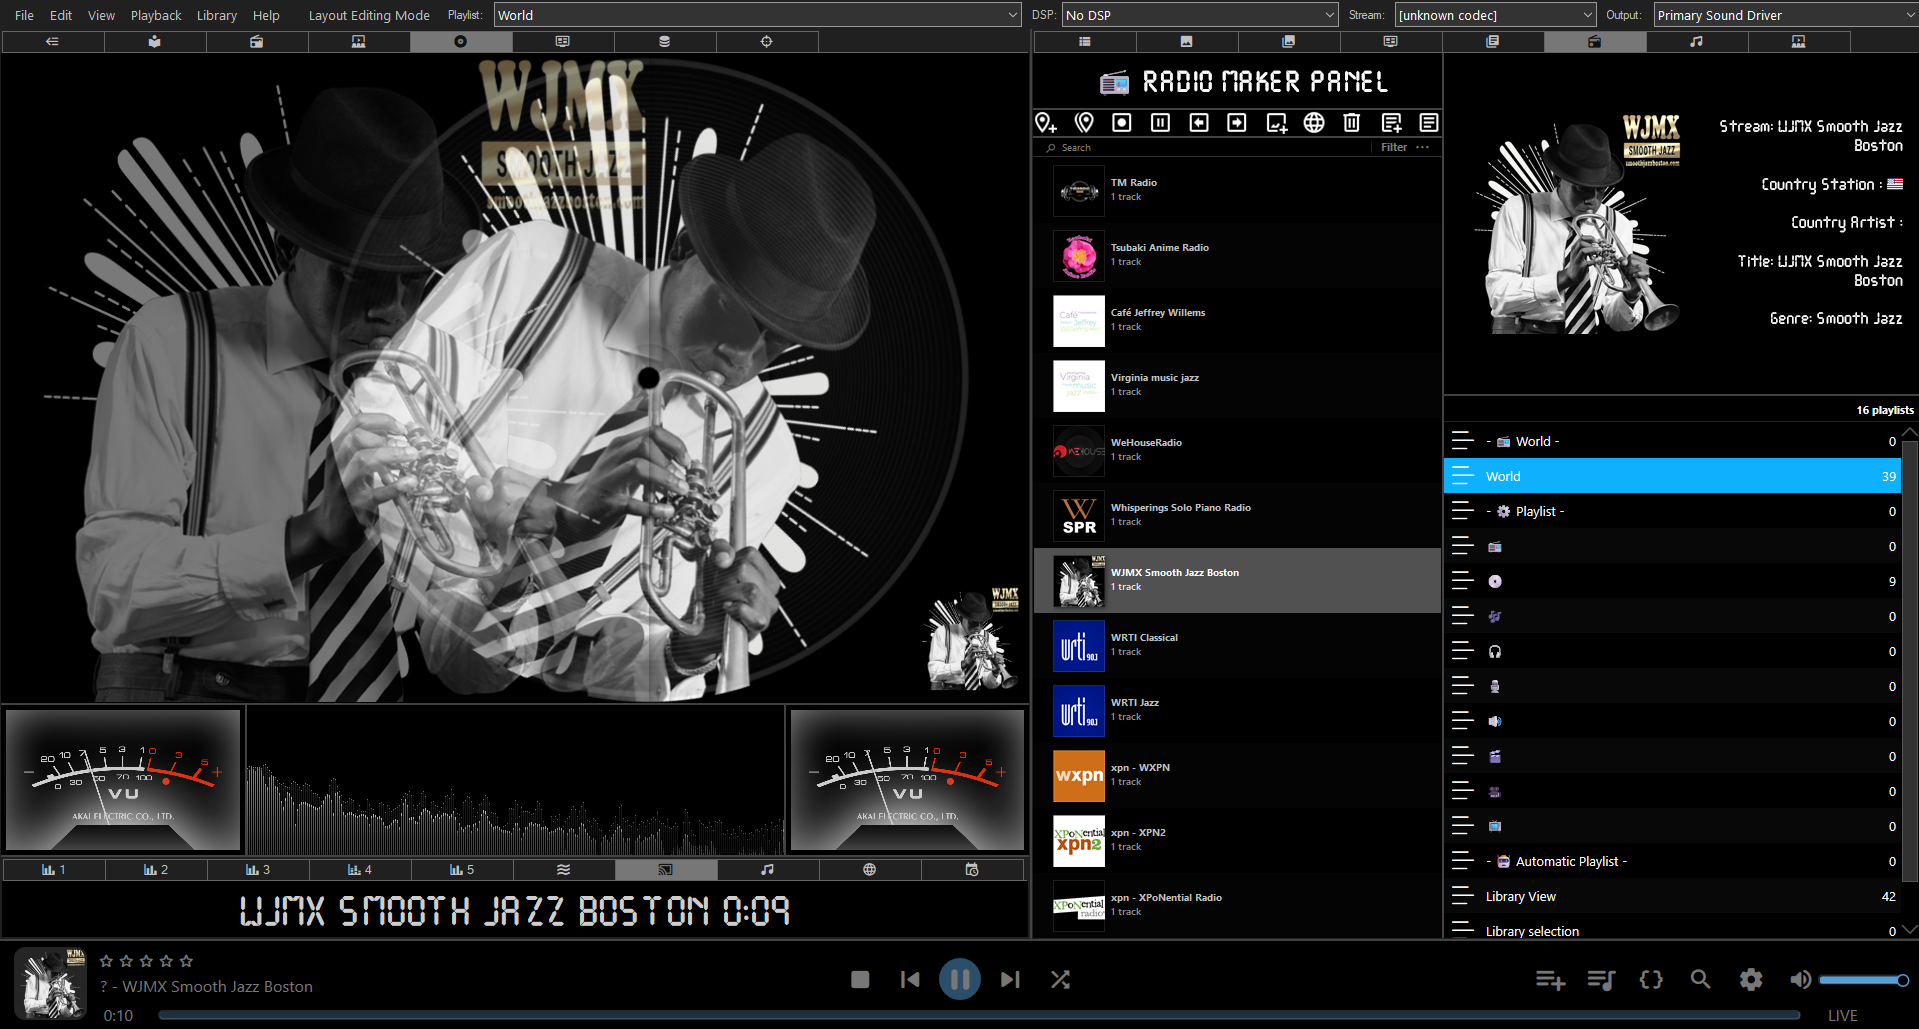Click the left arrow box icon
Screen dimensions: 1919x1029
[x=1199, y=122]
